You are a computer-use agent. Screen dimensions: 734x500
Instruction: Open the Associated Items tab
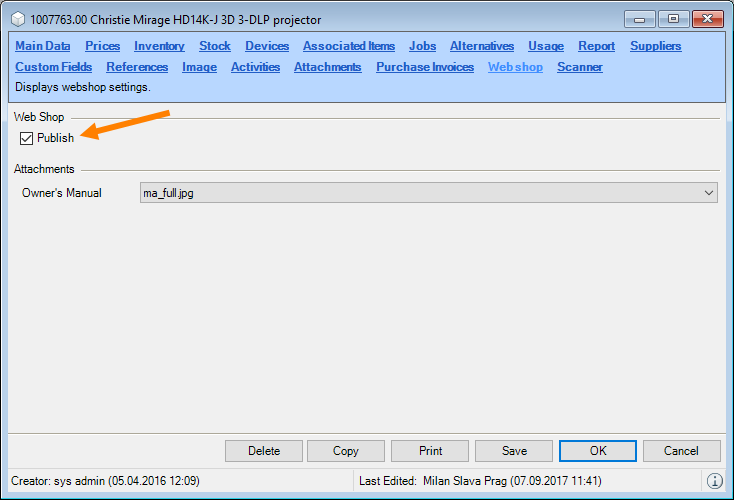pyautogui.click(x=349, y=46)
